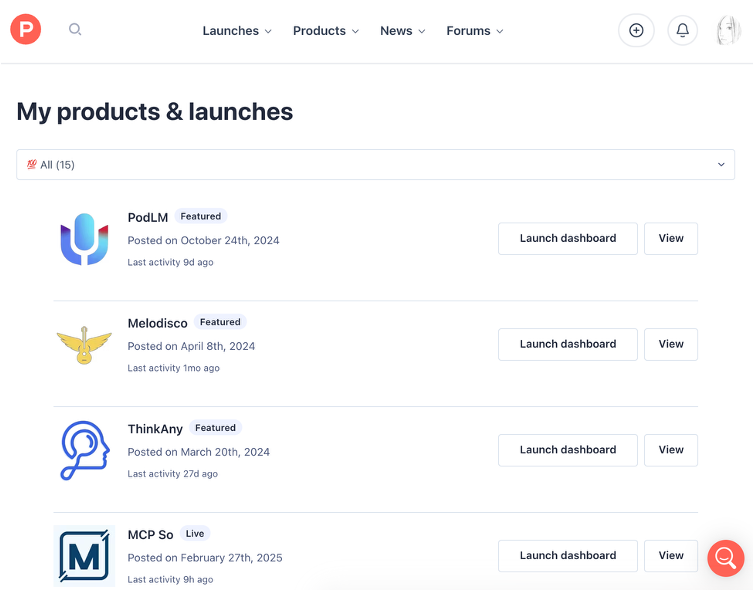Open the News dropdown menu
Viewport: 754px width, 590px height.
[402, 31]
